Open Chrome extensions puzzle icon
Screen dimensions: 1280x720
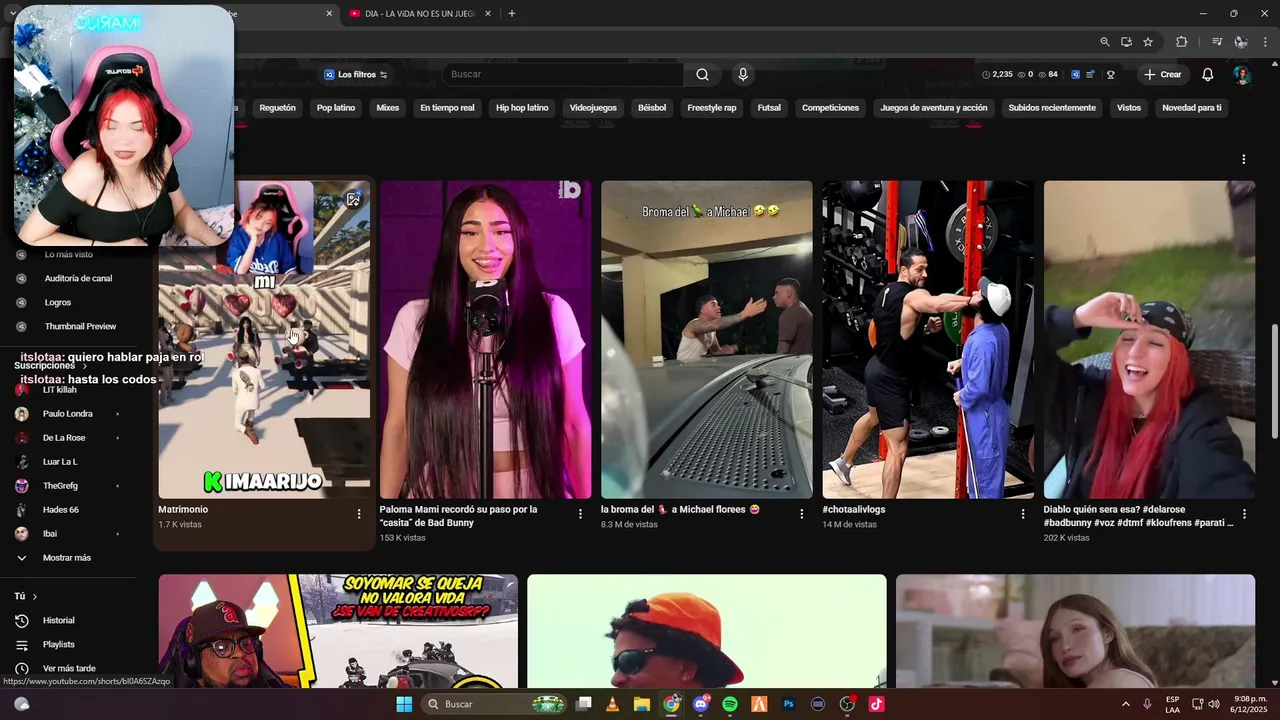pos(1181,42)
